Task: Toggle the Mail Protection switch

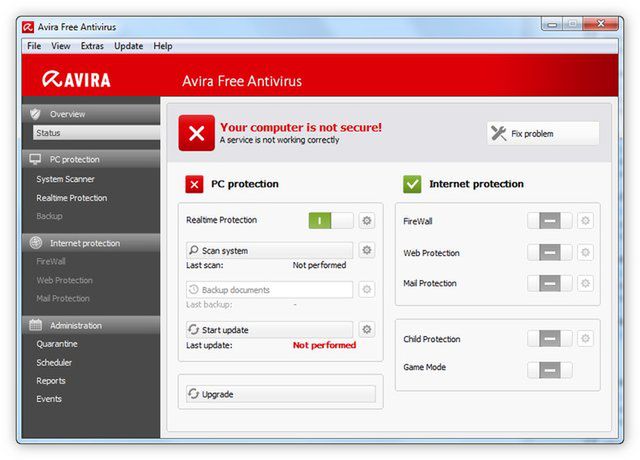Action: (550, 283)
